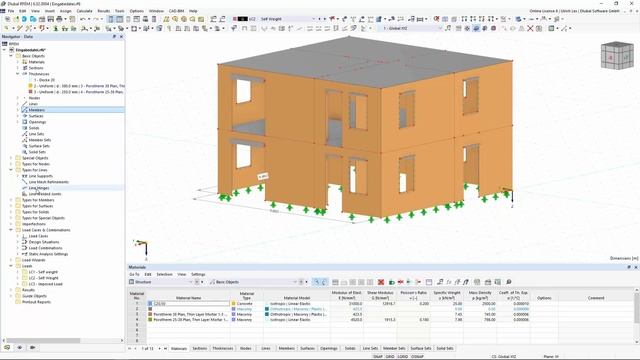This screenshot has height=360, width=640.
Task: Open the Results menu
Action: tap(104, 11)
